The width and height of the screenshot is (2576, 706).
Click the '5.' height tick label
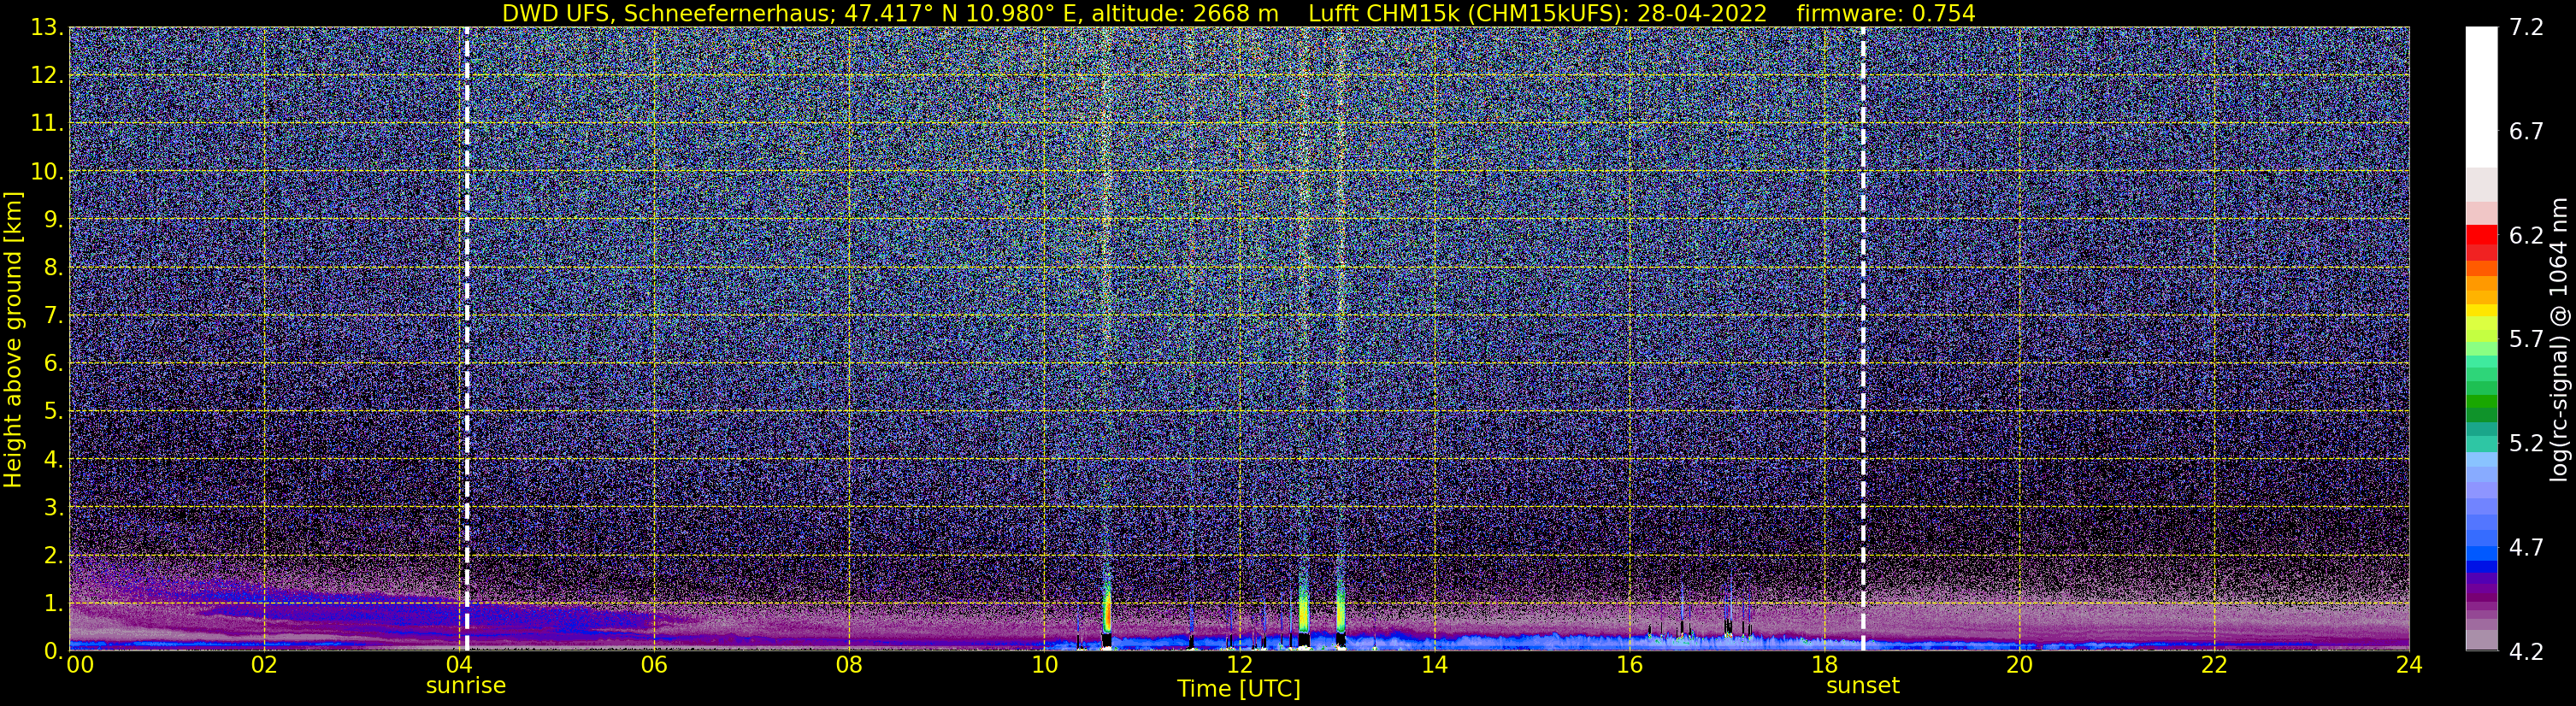click(x=54, y=411)
